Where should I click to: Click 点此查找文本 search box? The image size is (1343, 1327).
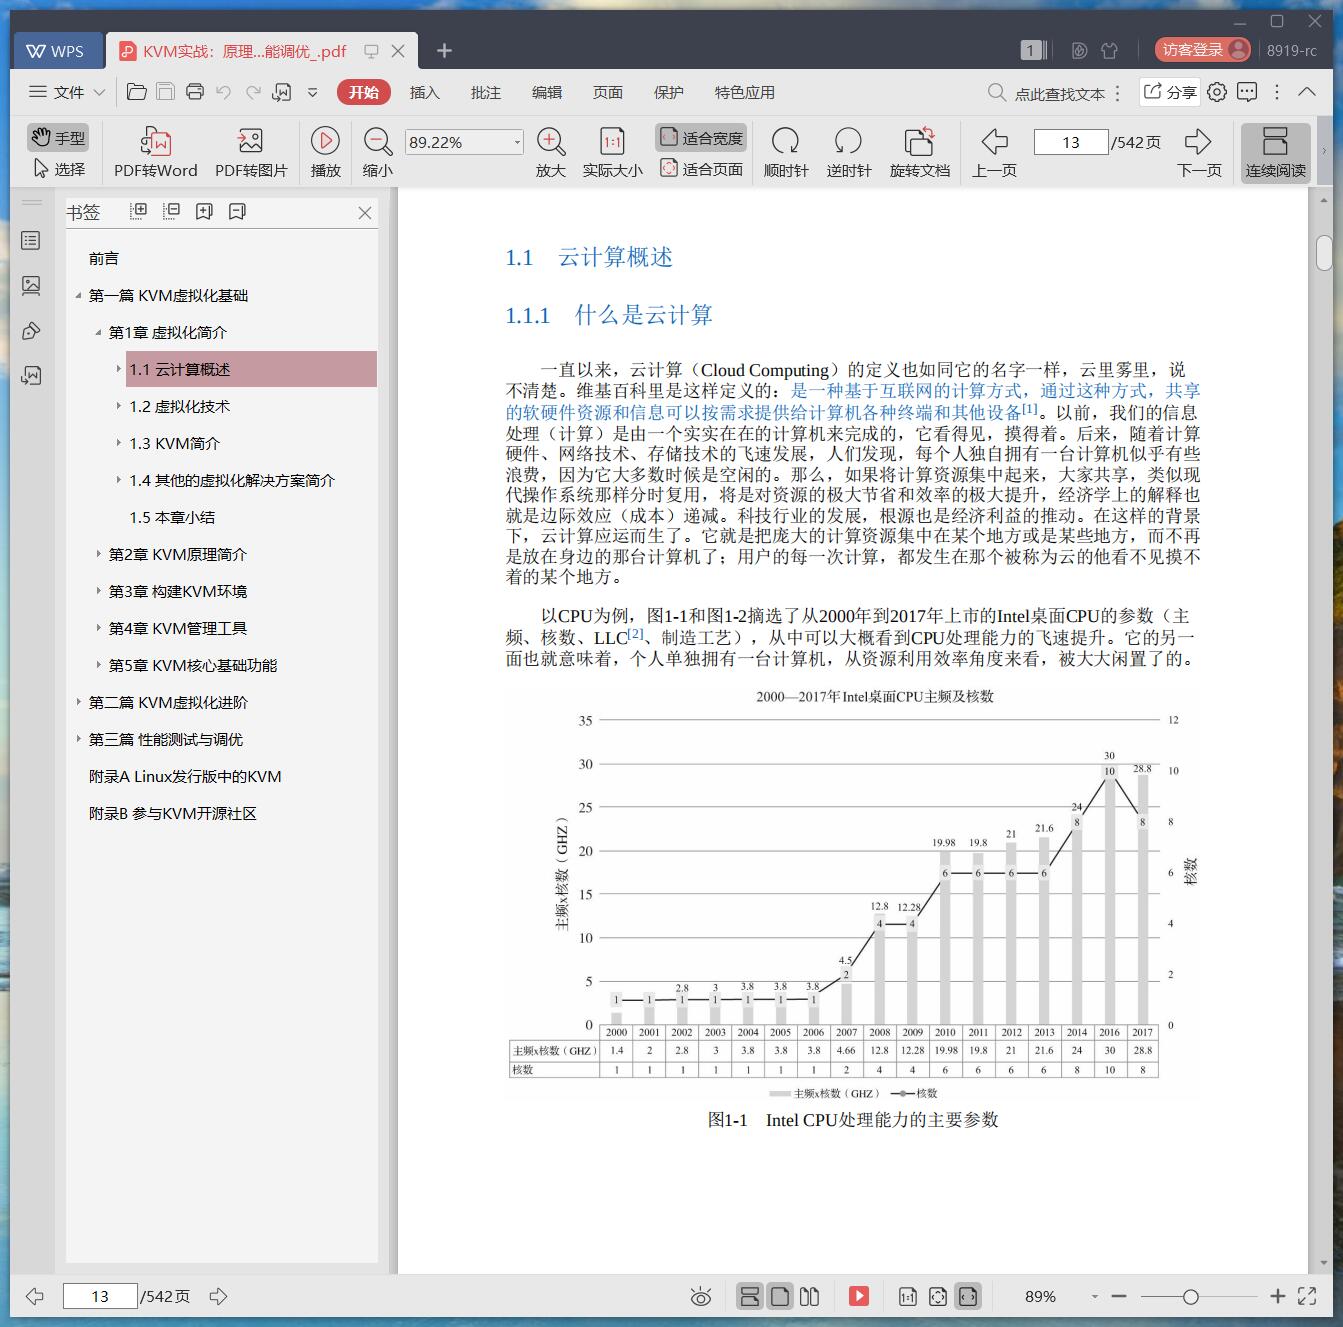[x=1047, y=93]
